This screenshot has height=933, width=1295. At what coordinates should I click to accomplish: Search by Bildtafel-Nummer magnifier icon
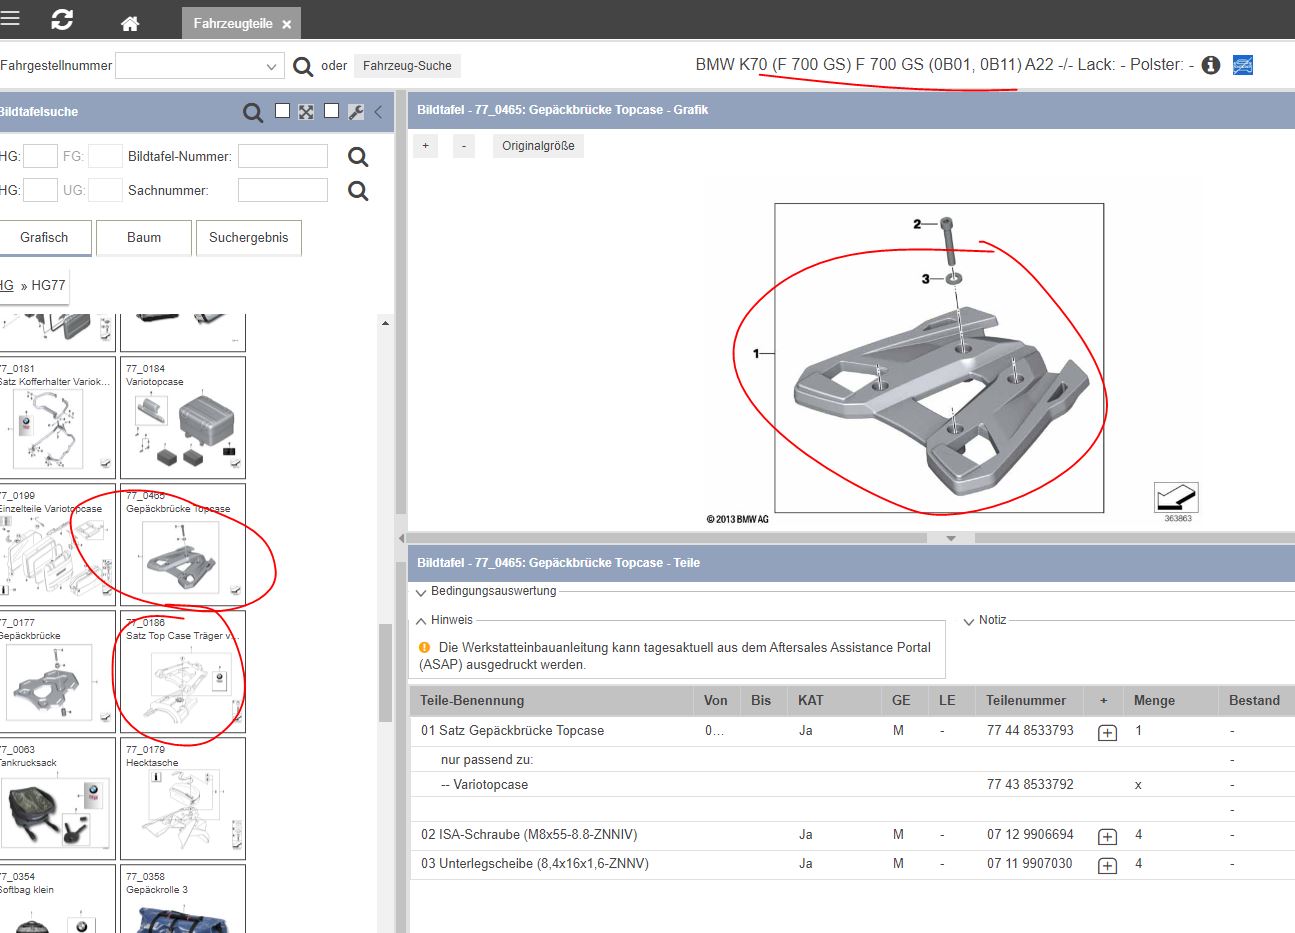[x=358, y=157]
